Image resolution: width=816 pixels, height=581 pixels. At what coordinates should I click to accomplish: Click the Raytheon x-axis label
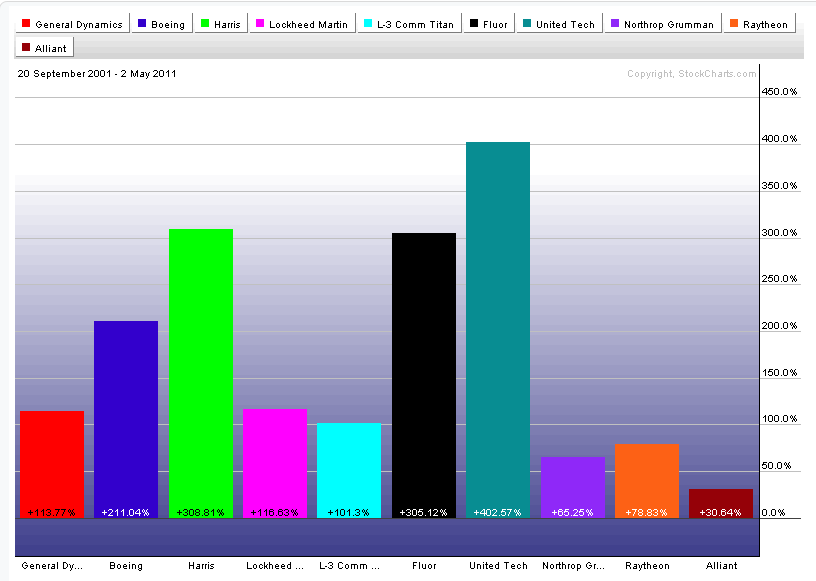click(x=647, y=566)
